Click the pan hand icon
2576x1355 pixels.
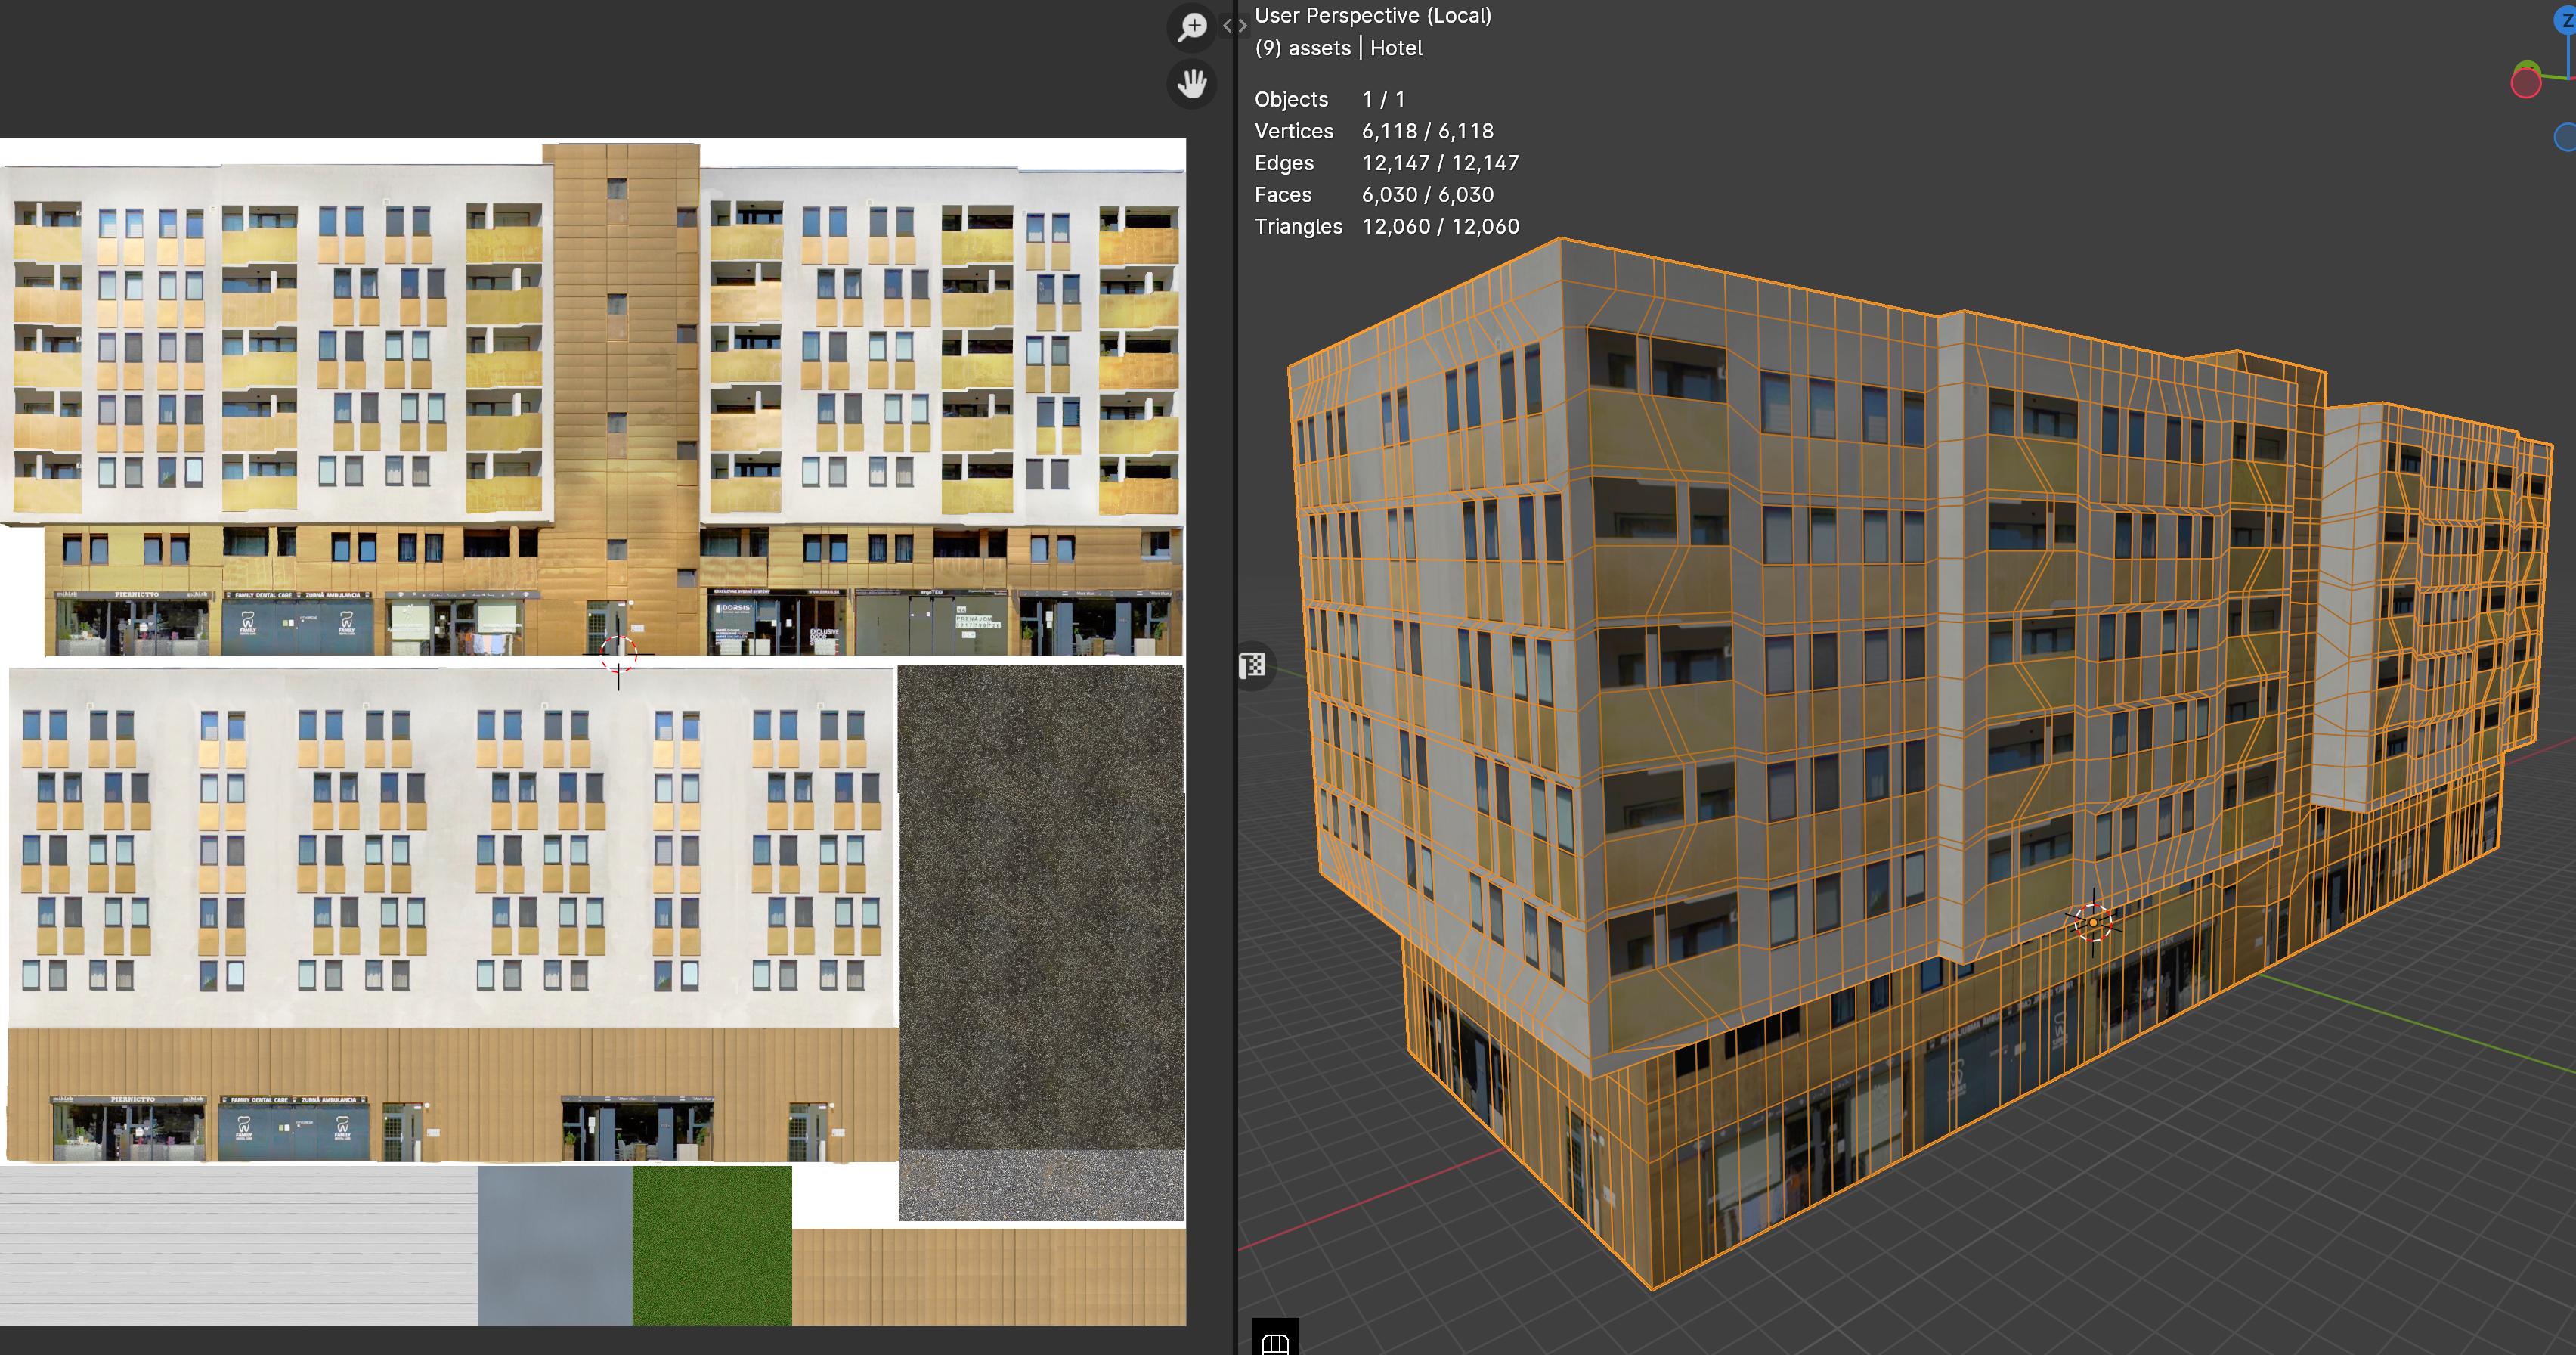[1191, 83]
